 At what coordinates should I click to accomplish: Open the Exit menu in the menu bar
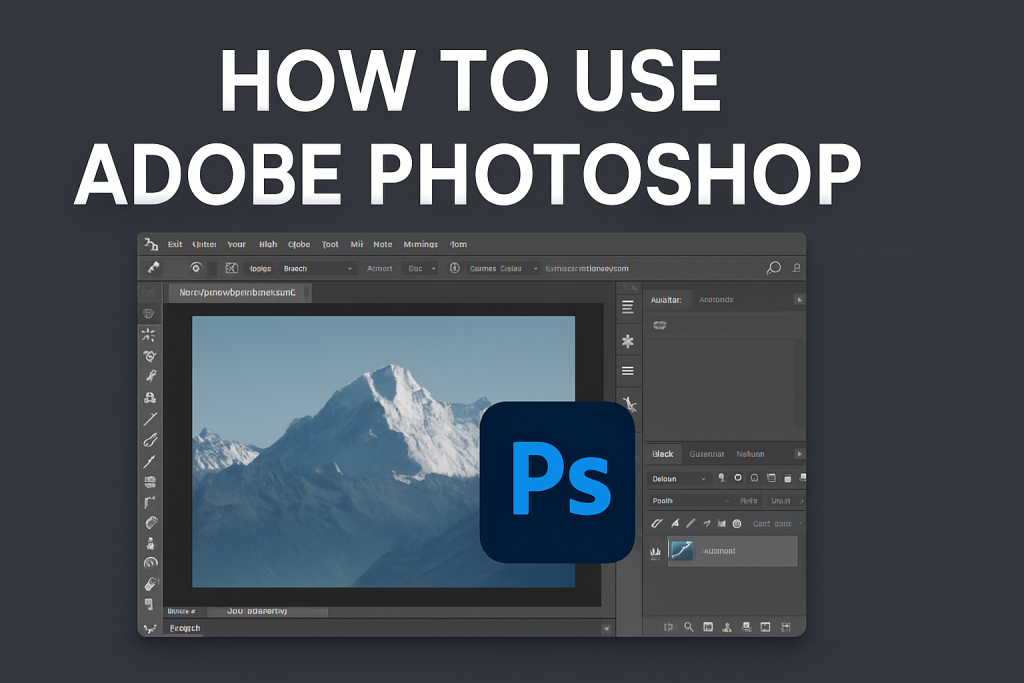(x=175, y=244)
